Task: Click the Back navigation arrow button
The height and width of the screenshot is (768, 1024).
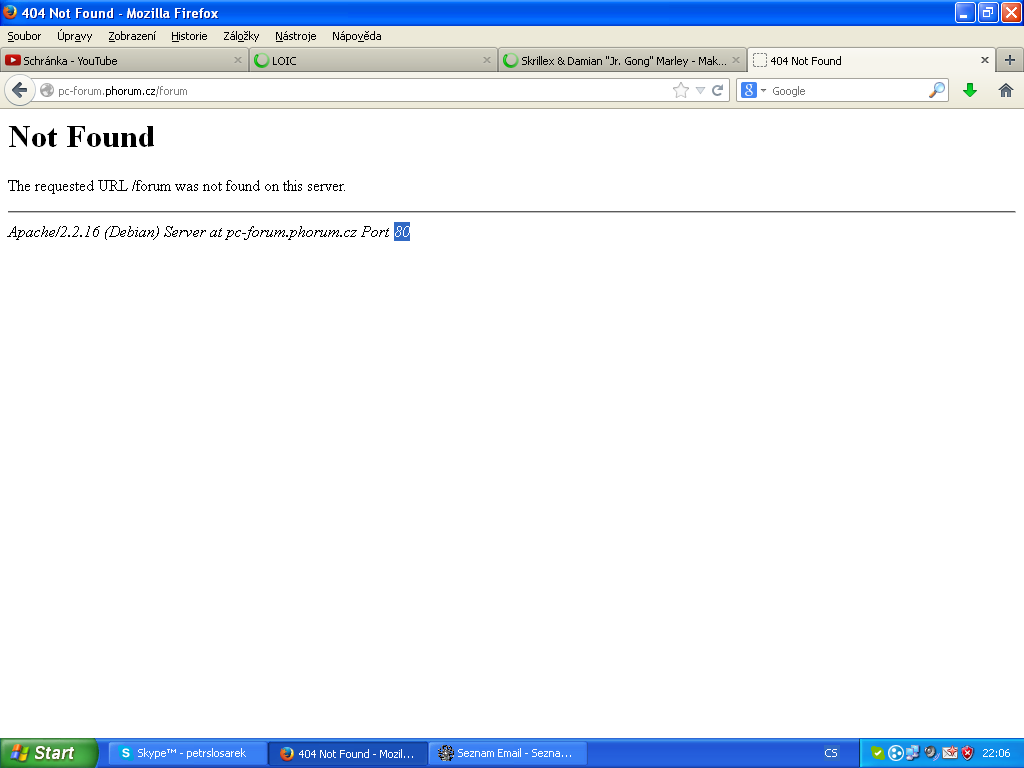Action: tap(19, 90)
